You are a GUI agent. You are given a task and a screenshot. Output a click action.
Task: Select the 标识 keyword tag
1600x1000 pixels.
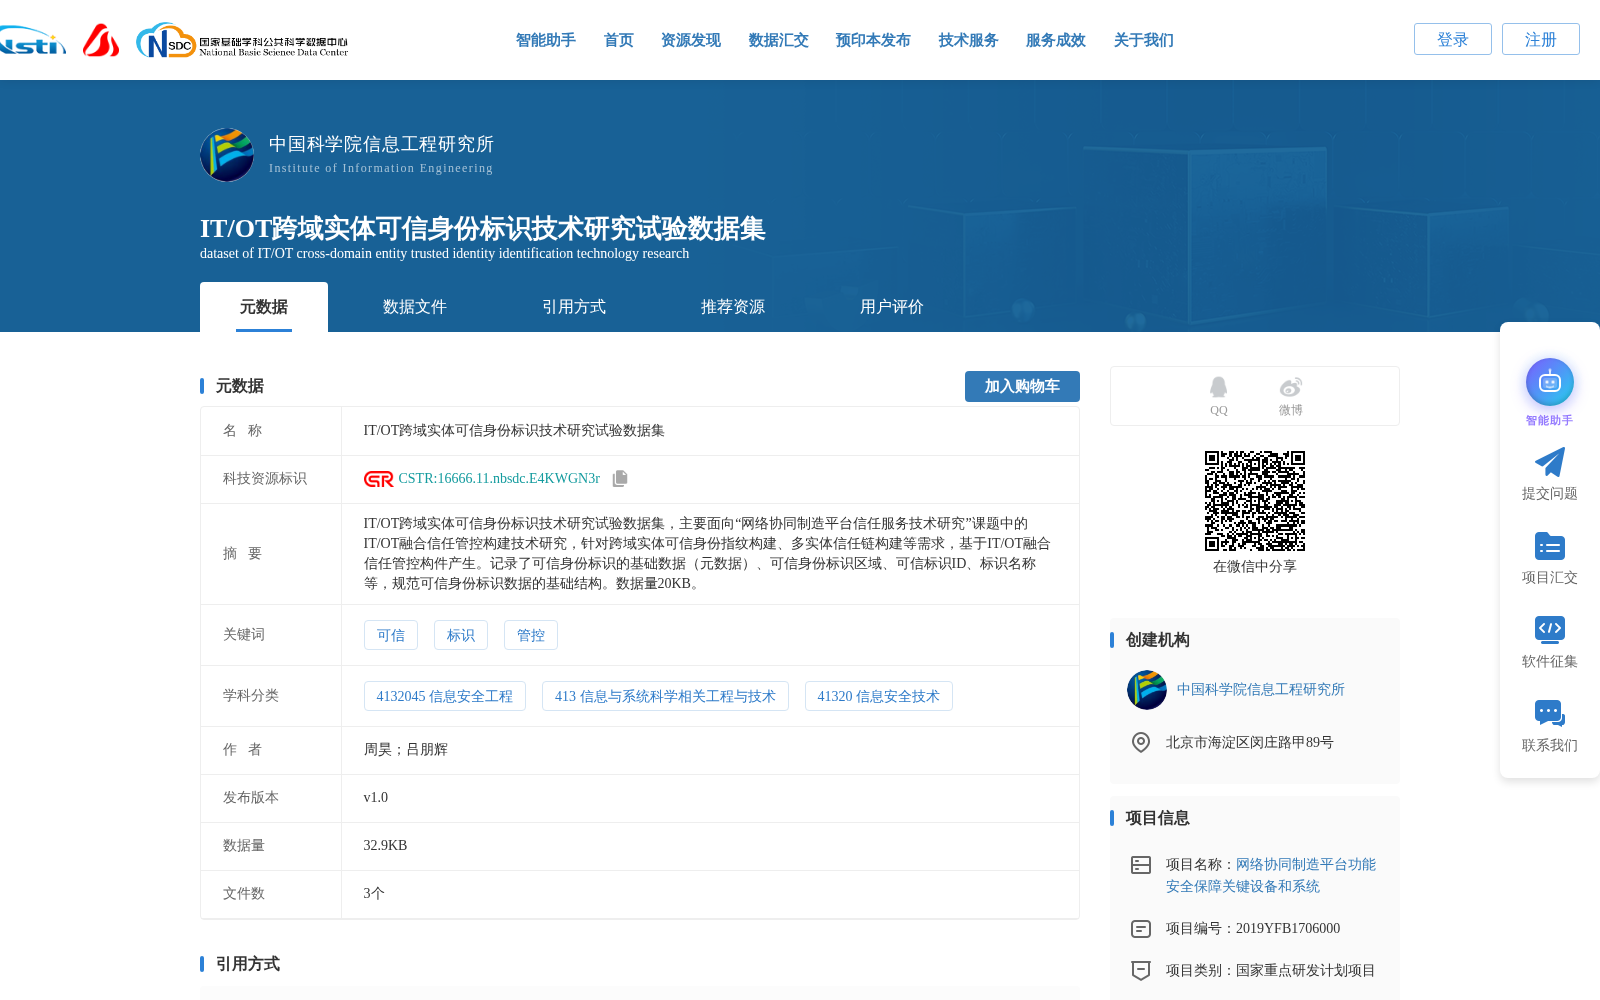(x=461, y=635)
